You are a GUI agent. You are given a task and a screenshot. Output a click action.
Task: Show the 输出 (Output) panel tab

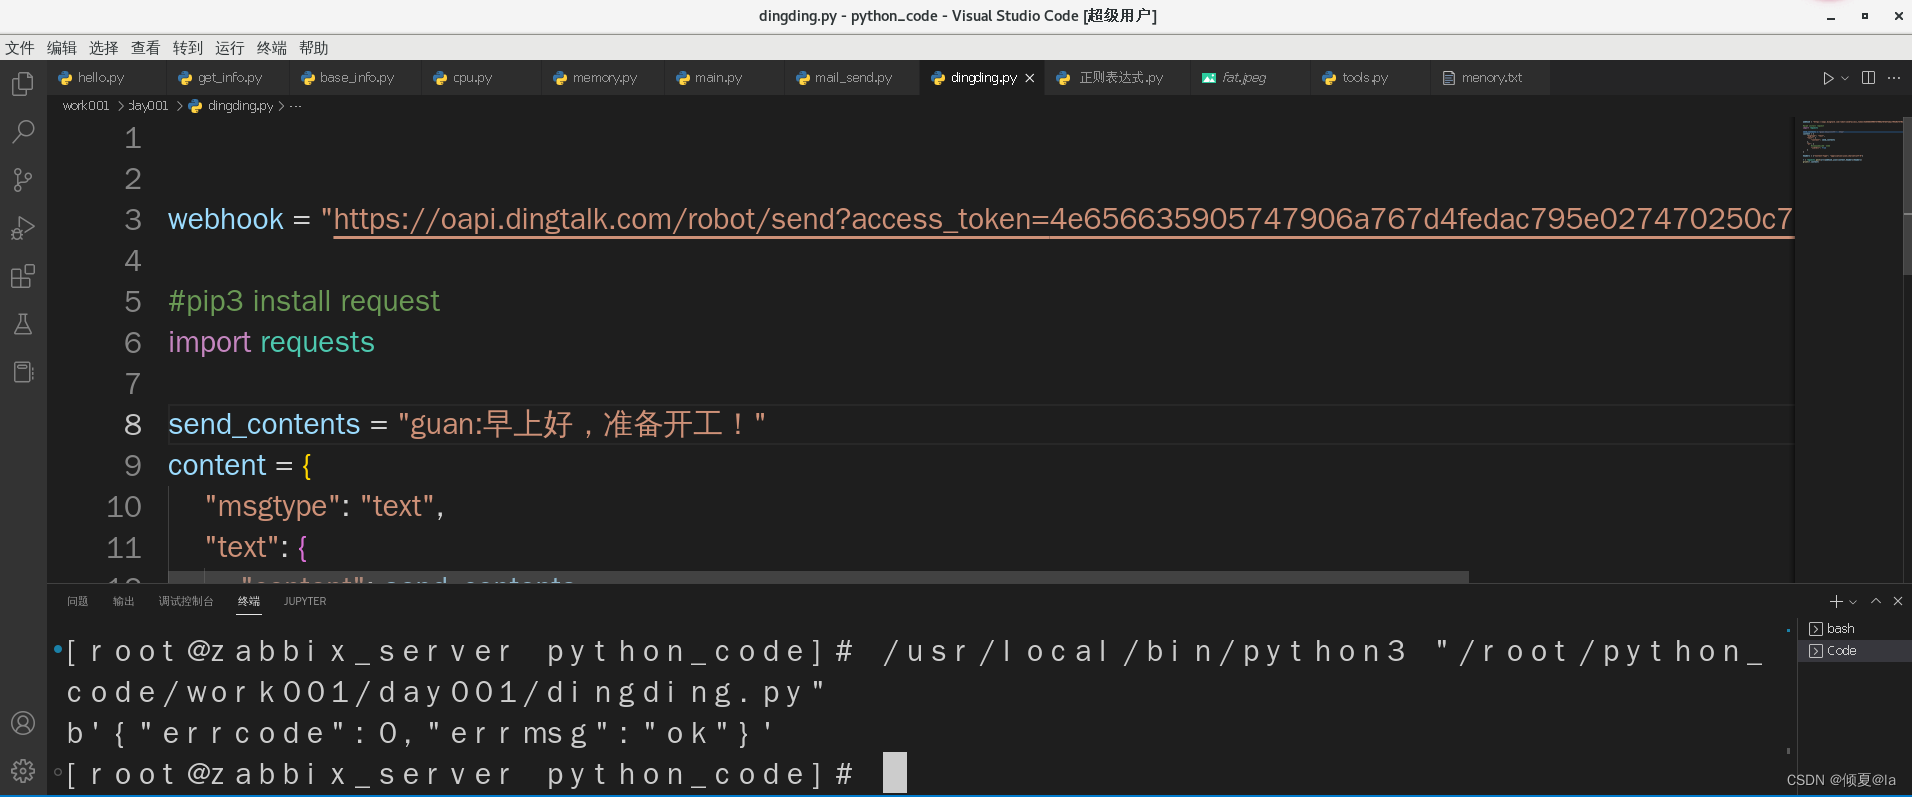pyautogui.click(x=124, y=601)
